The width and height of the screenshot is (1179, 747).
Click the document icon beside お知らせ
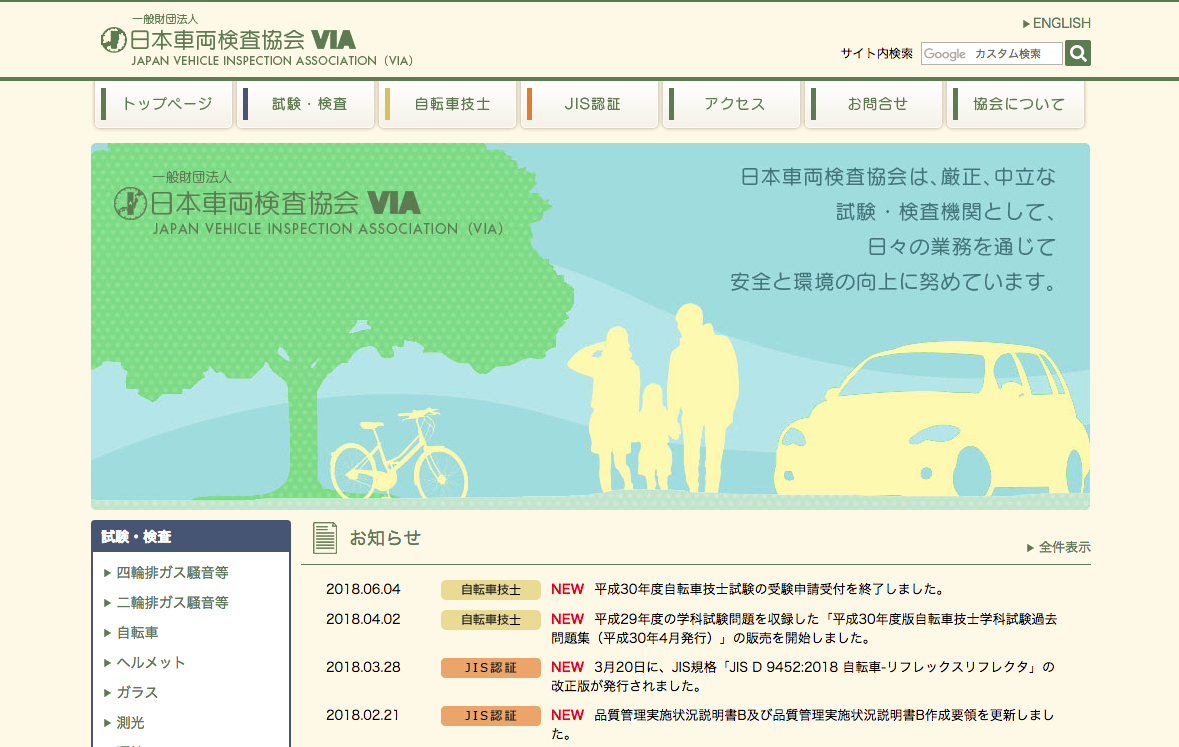[324, 538]
